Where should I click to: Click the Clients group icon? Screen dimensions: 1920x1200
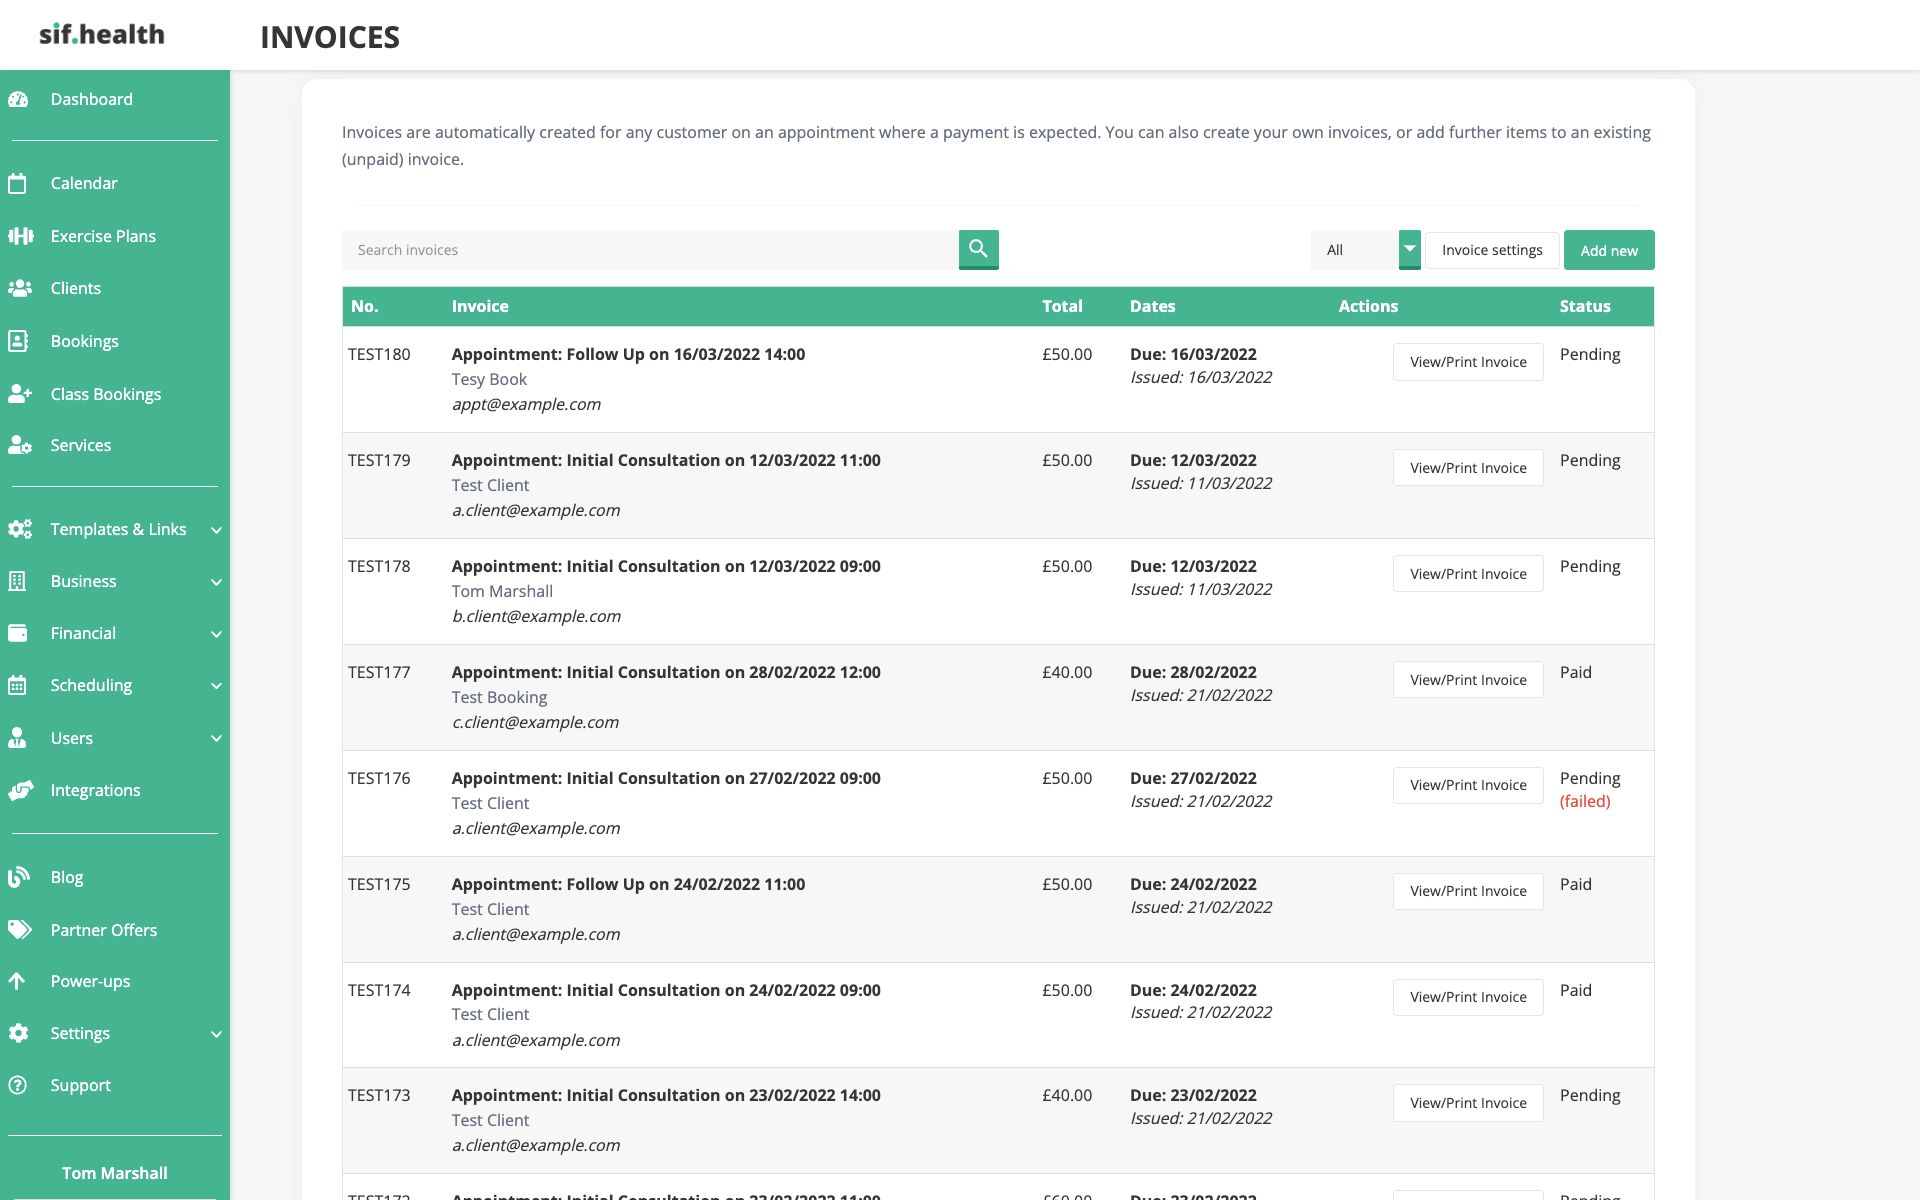(20, 288)
